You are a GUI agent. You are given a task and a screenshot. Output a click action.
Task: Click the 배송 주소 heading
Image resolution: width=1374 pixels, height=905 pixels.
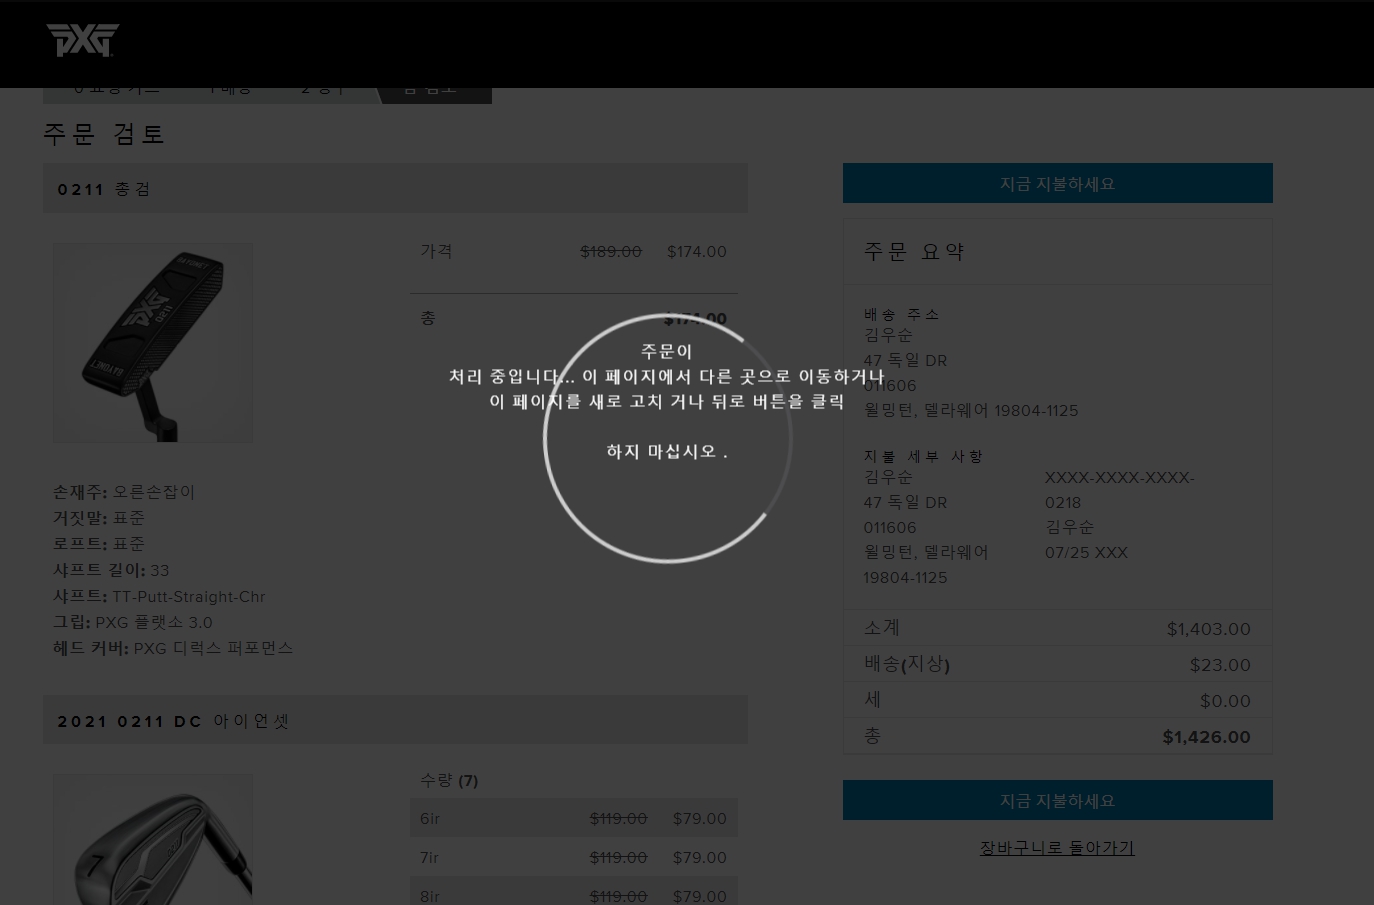pos(902,314)
